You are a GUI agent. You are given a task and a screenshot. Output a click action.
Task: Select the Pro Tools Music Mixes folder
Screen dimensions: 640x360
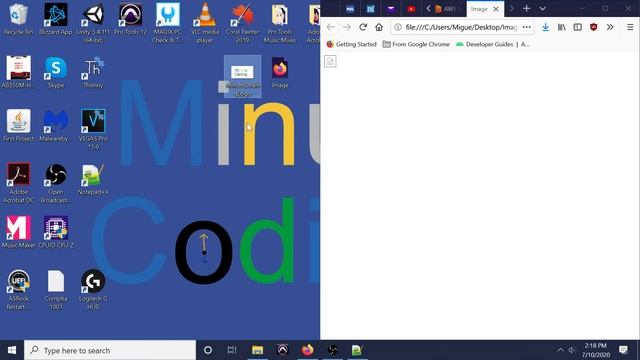click(x=280, y=23)
